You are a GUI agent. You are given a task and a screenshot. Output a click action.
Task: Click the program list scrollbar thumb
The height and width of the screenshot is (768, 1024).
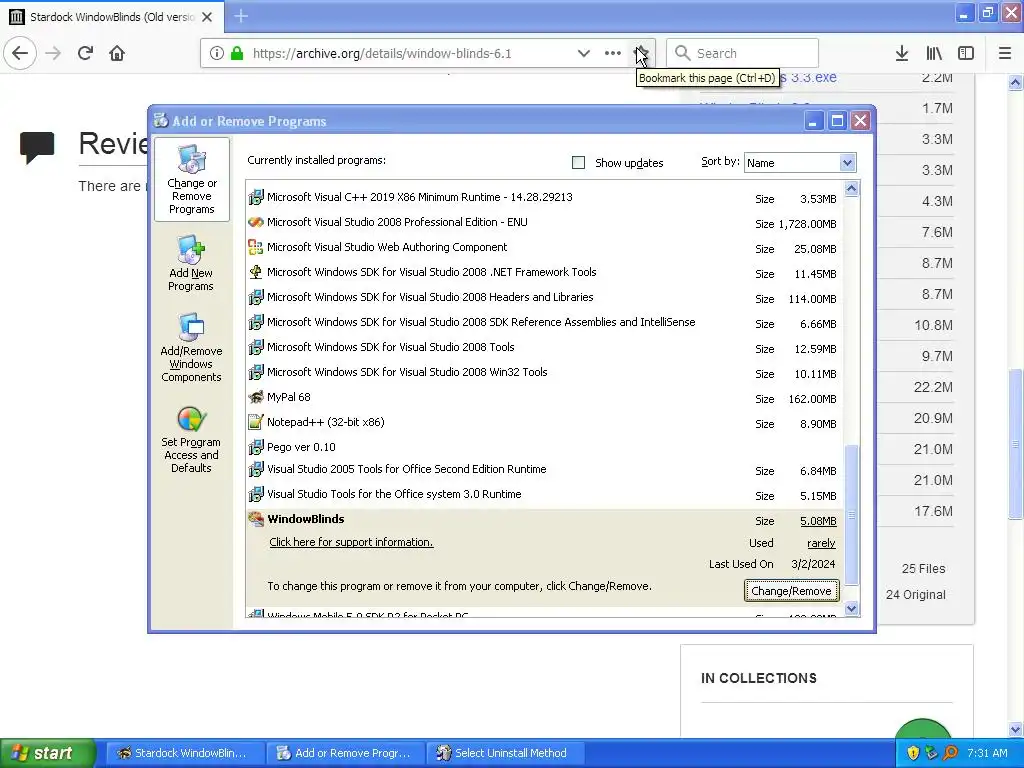851,515
